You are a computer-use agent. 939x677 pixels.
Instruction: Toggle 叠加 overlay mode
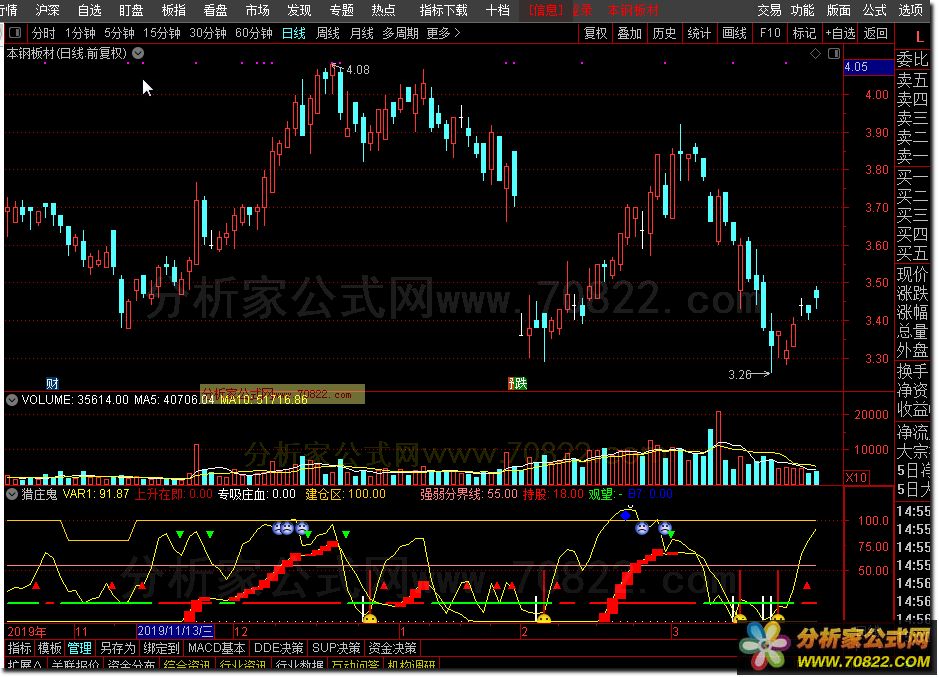pyautogui.click(x=630, y=33)
